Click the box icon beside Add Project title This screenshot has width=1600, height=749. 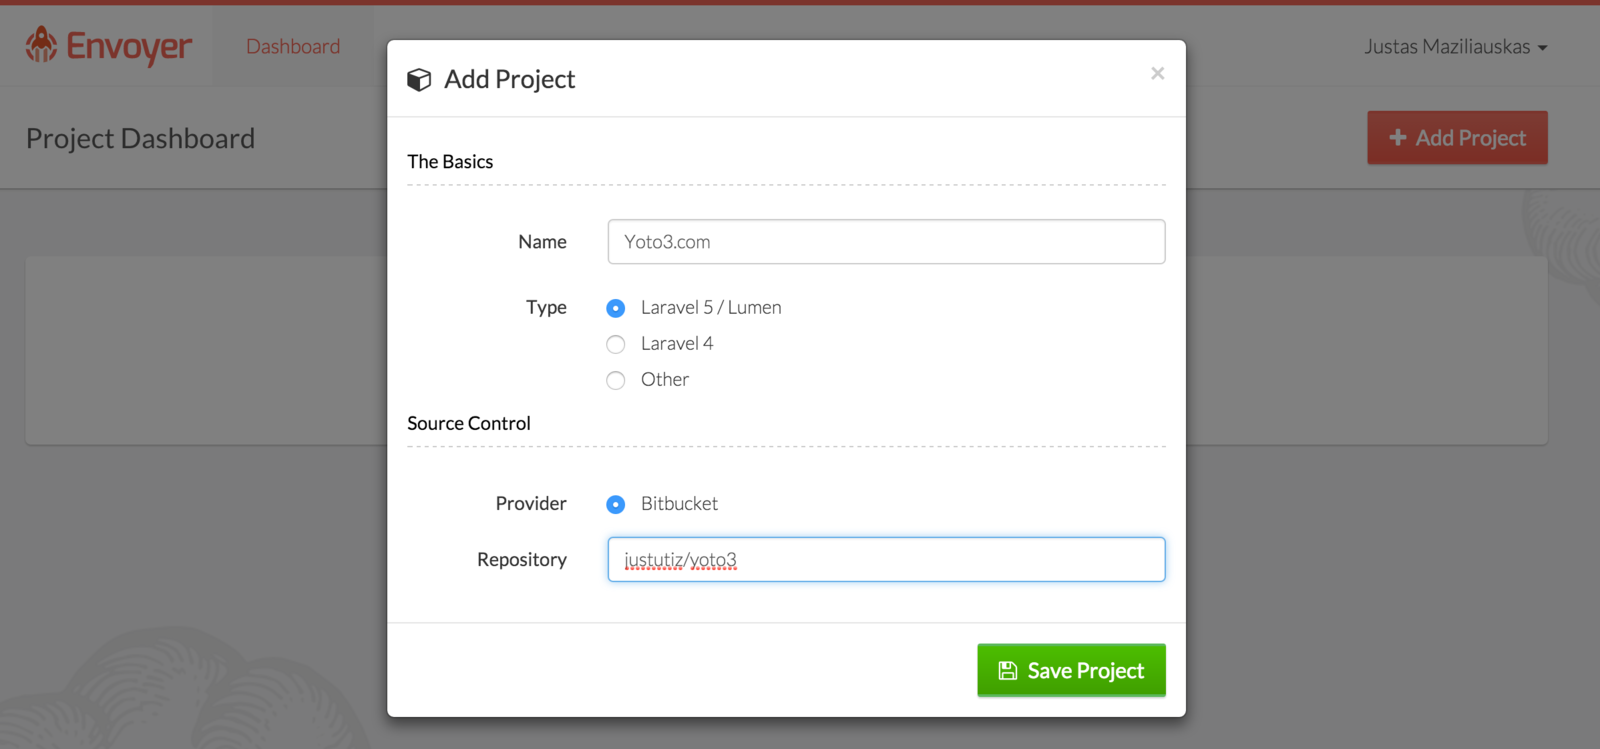click(419, 80)
